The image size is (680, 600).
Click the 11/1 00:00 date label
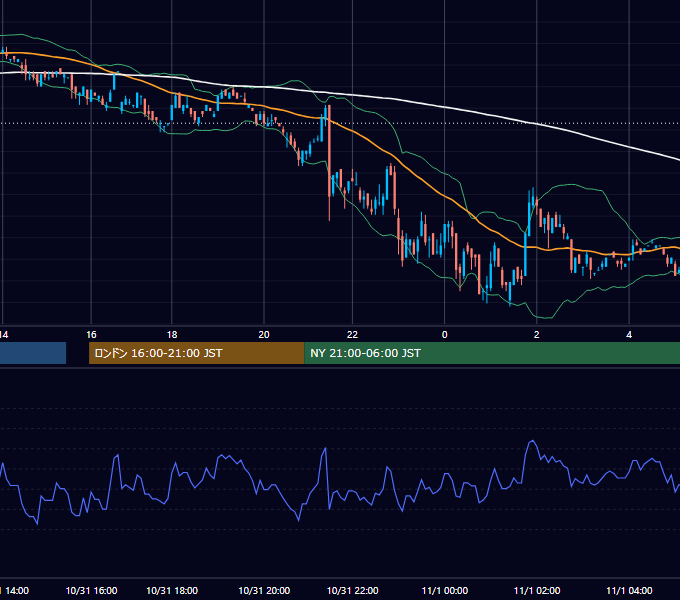[445, 590]
